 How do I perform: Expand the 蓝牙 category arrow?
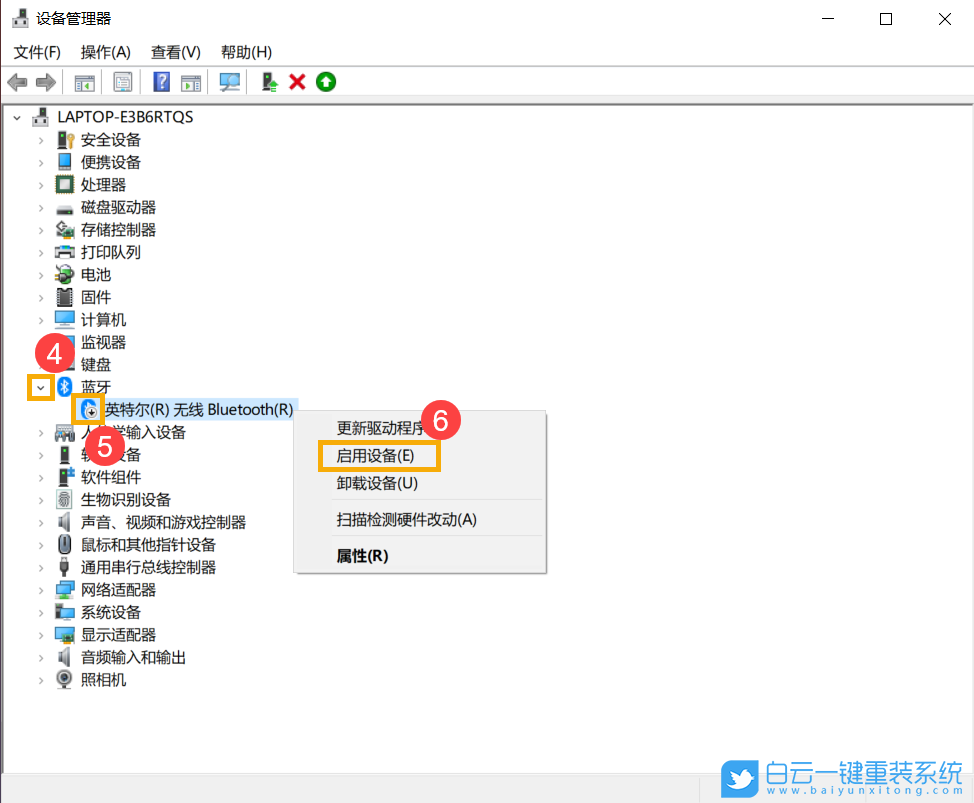coord(42,387)
